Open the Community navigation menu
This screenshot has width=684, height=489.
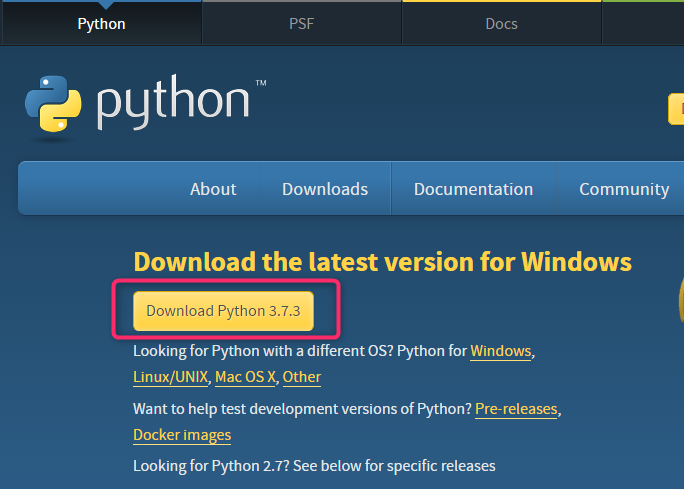(x=624, y=189)
